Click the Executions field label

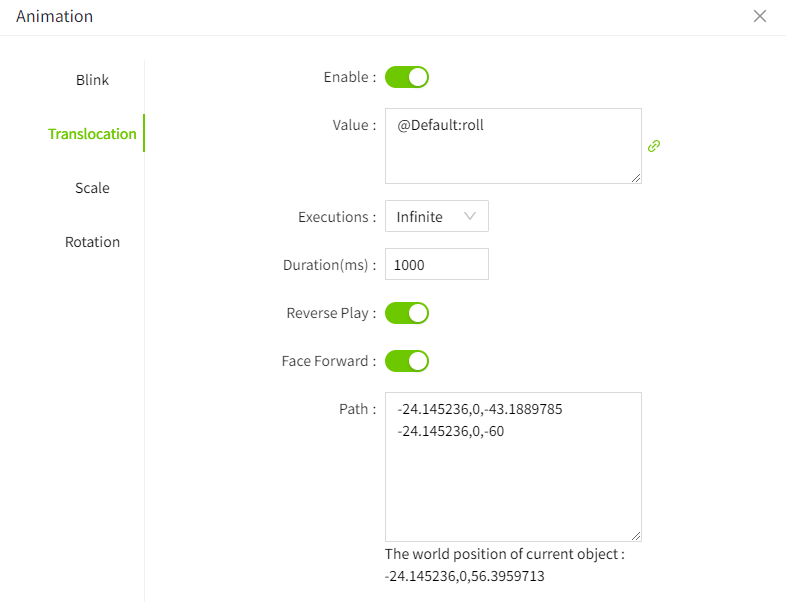click(336, 217)
